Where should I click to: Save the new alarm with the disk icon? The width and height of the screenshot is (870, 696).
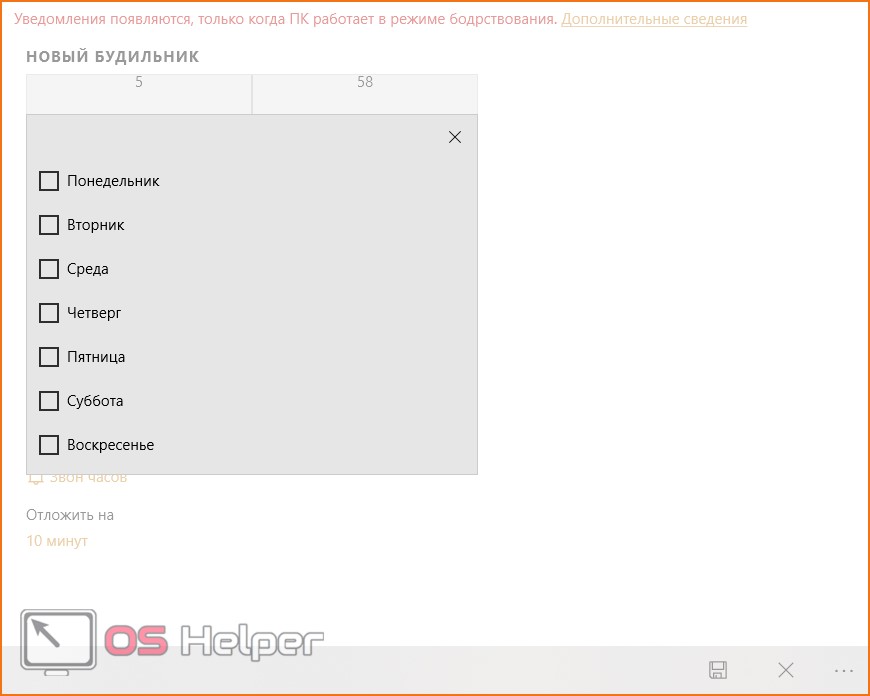point(718,670)
